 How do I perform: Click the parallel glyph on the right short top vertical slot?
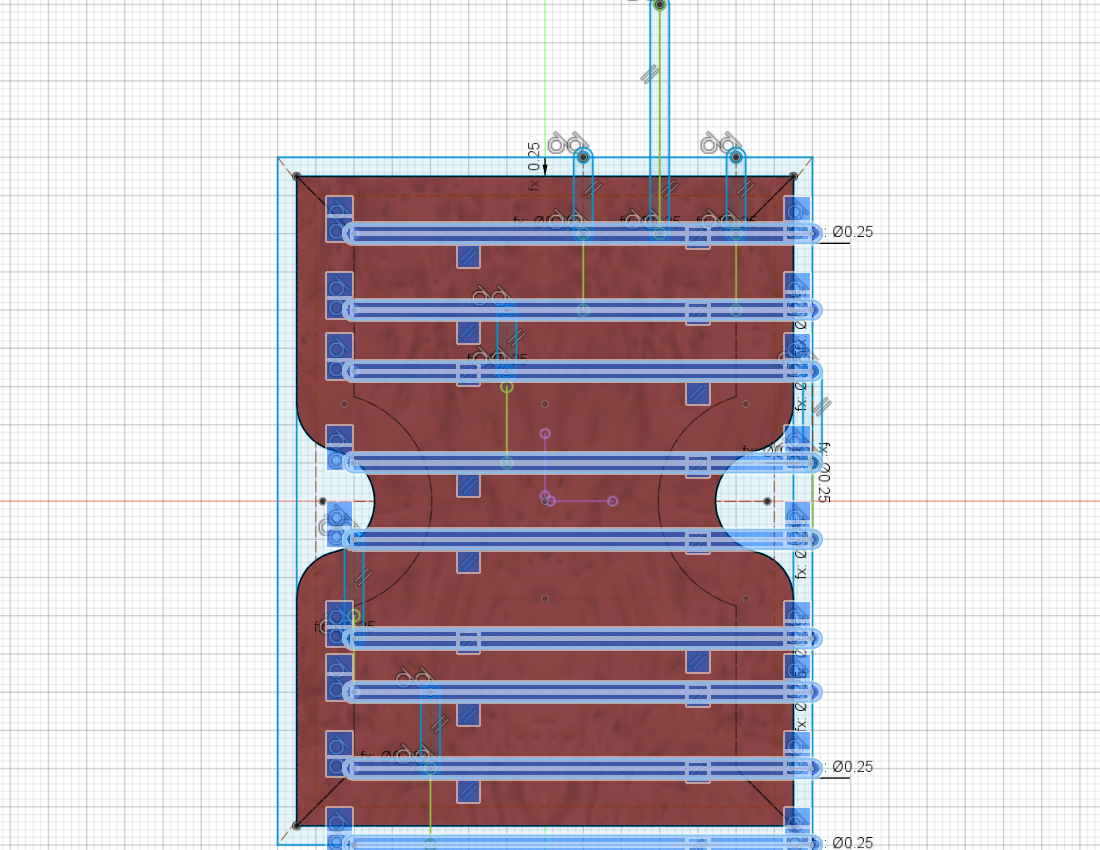pyautogui.click(x=745, y=188)
